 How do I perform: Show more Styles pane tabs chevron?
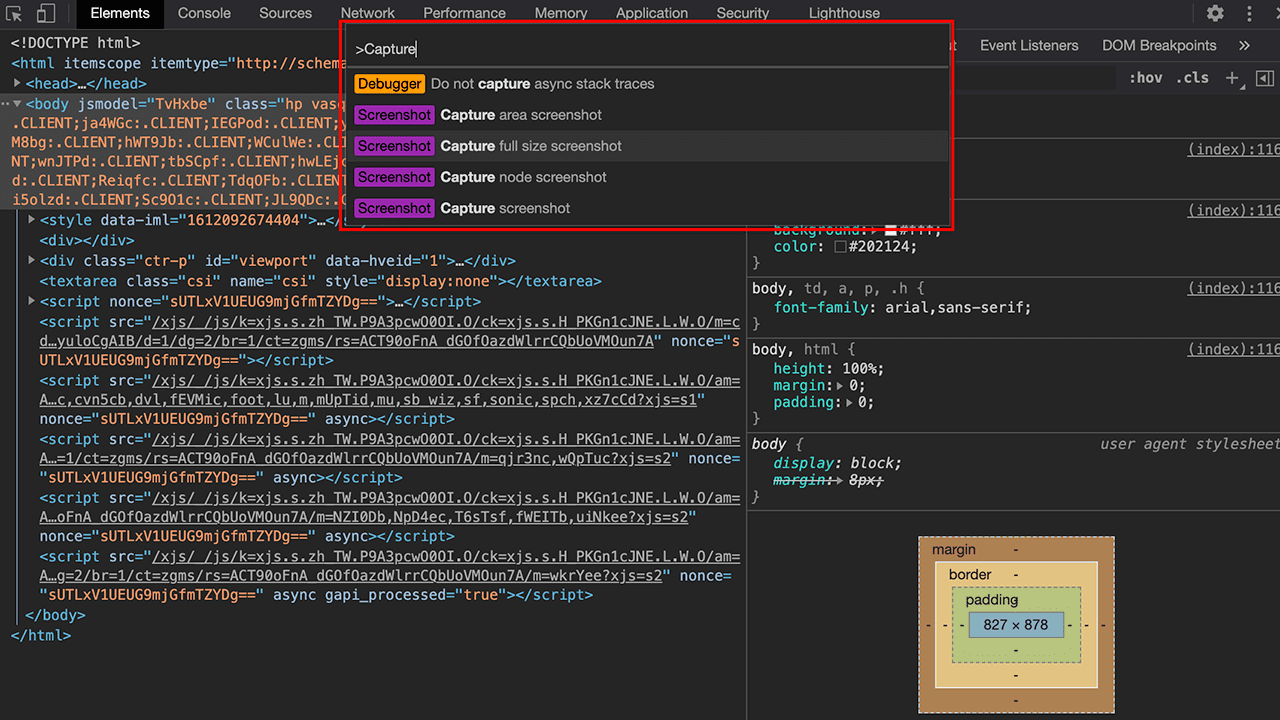pos(1244,46)
